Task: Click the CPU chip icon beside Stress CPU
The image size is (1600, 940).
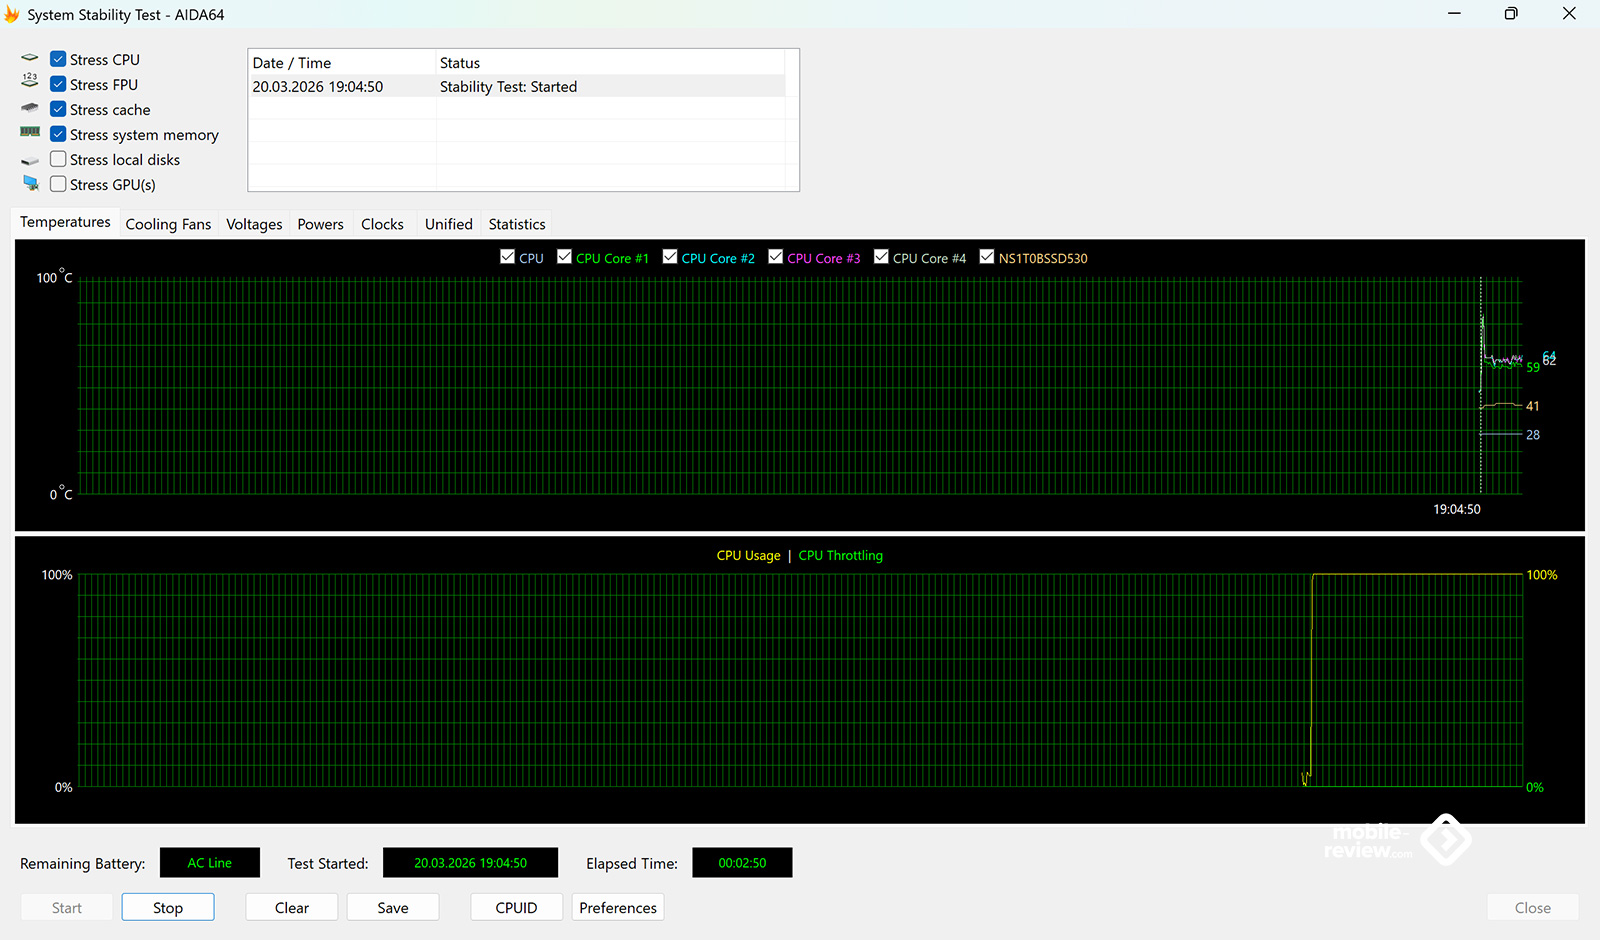Action: point(30,58)
